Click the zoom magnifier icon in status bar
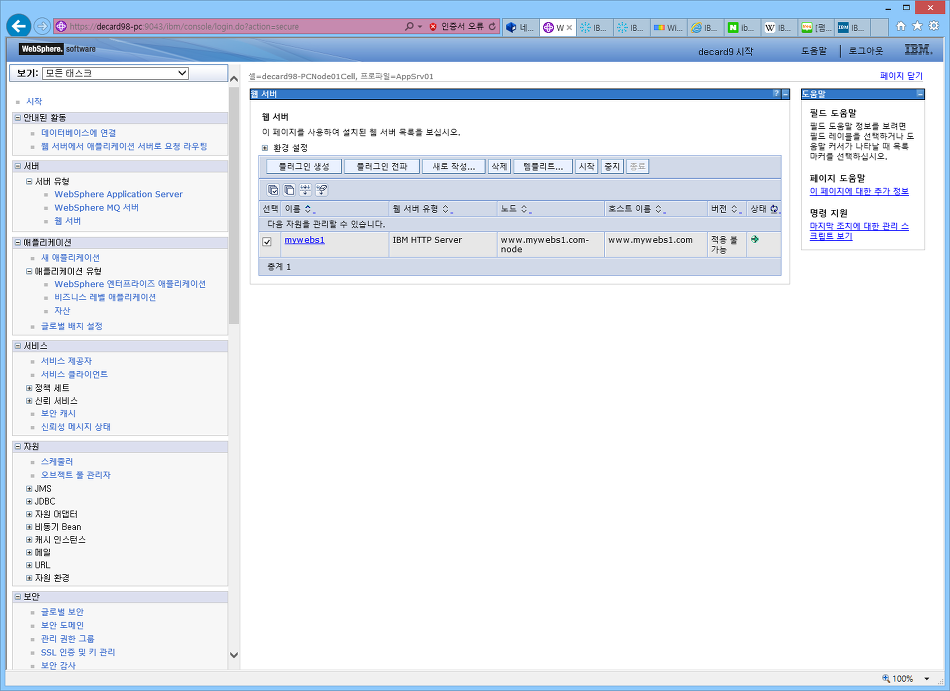Screen dimensions: 950x691 pyautogui.click(x=886, y=679)
